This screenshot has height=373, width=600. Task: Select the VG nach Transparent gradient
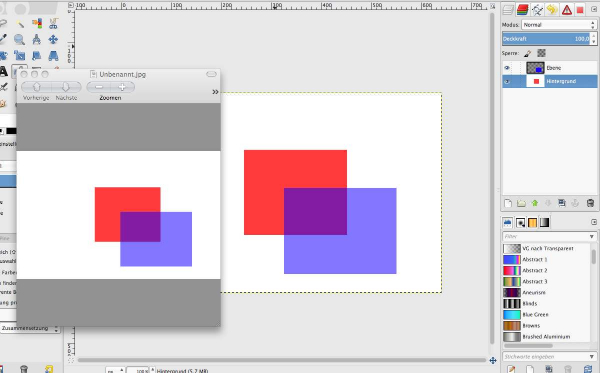(547, 248)
